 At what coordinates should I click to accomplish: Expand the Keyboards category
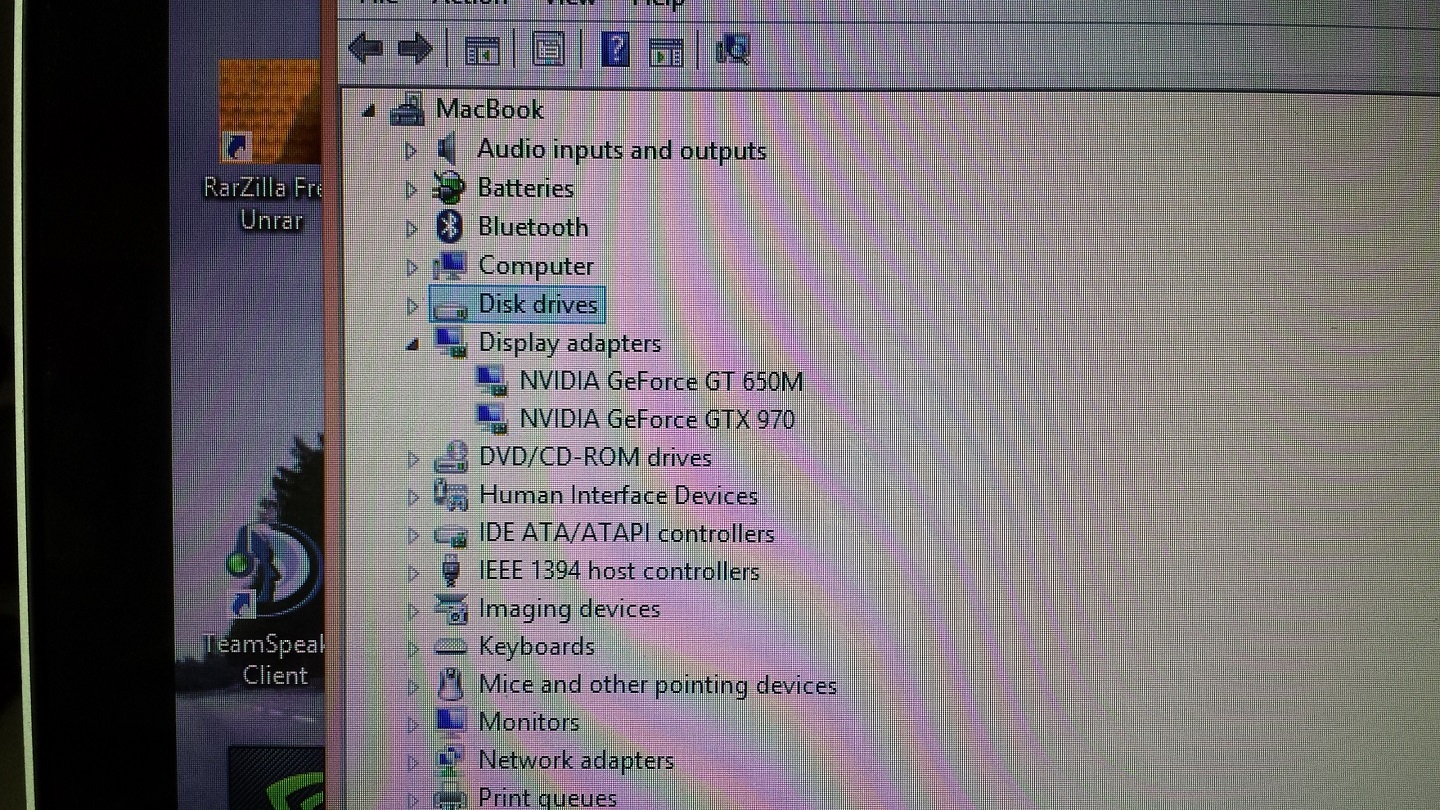pyautogui.click(x=412, y=648)
